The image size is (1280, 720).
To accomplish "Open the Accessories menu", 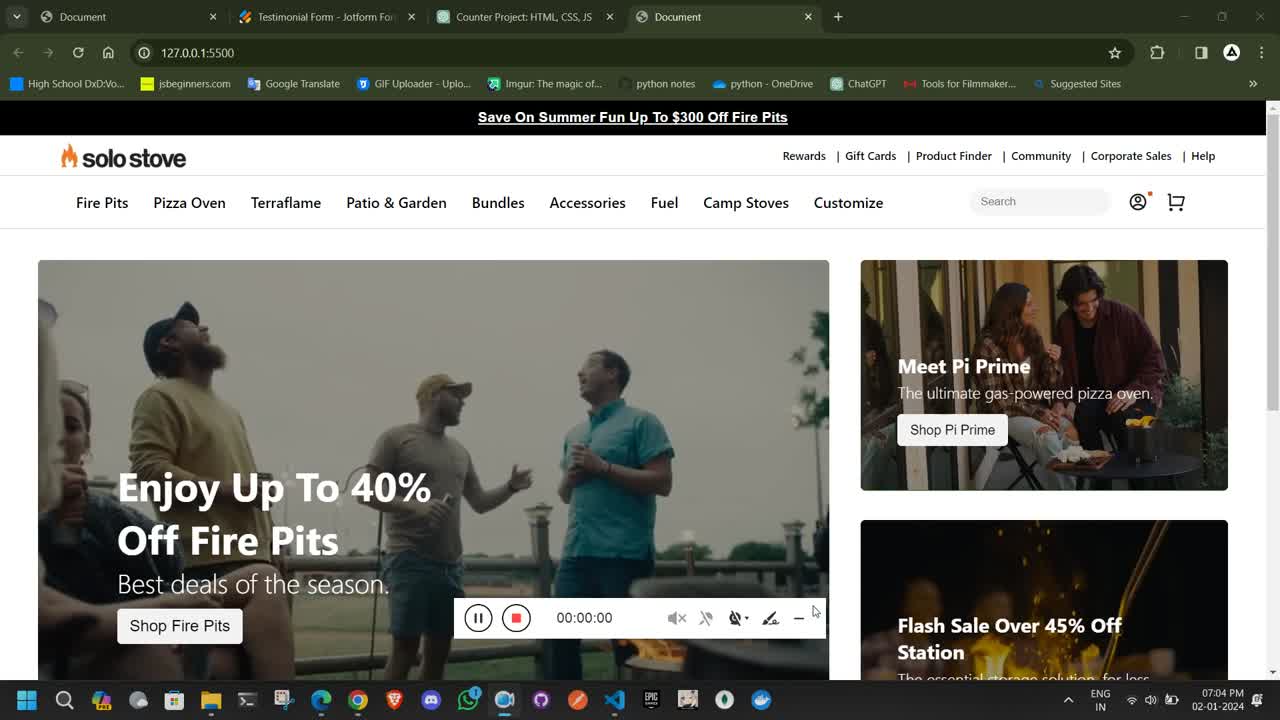I will 587,203.
